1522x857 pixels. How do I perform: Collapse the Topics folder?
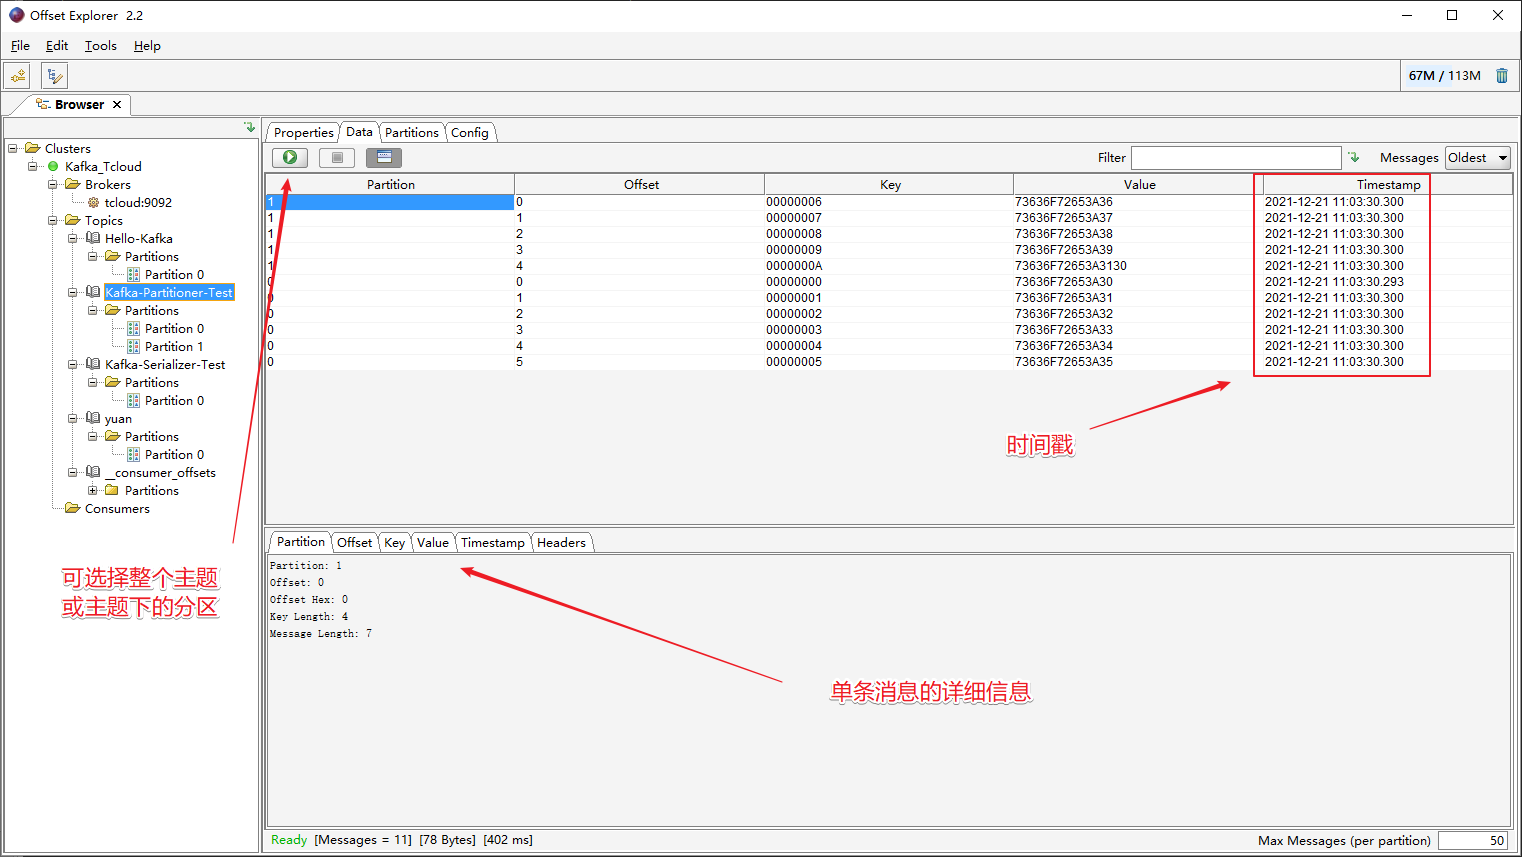(53, 220)
